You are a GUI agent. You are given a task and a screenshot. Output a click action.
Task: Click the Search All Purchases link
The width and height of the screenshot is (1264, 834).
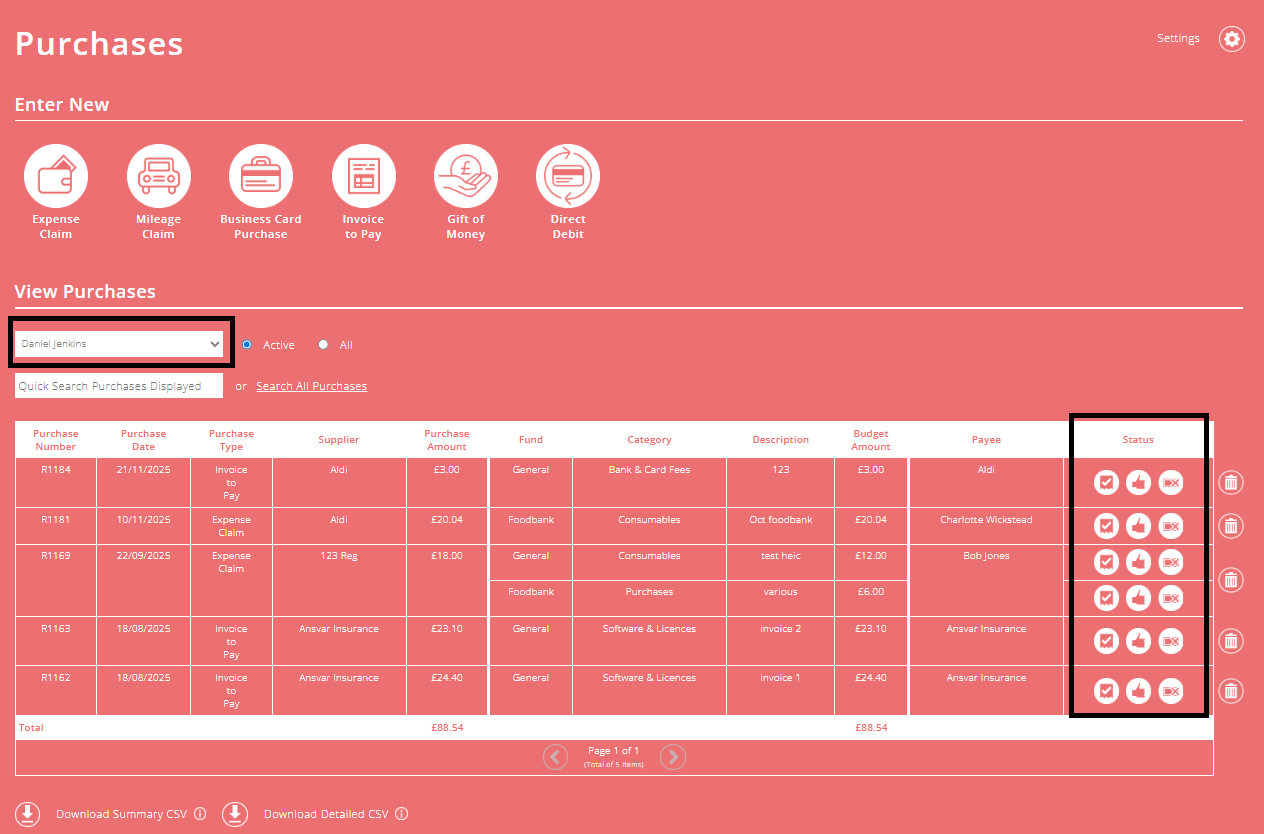point(311,385)
